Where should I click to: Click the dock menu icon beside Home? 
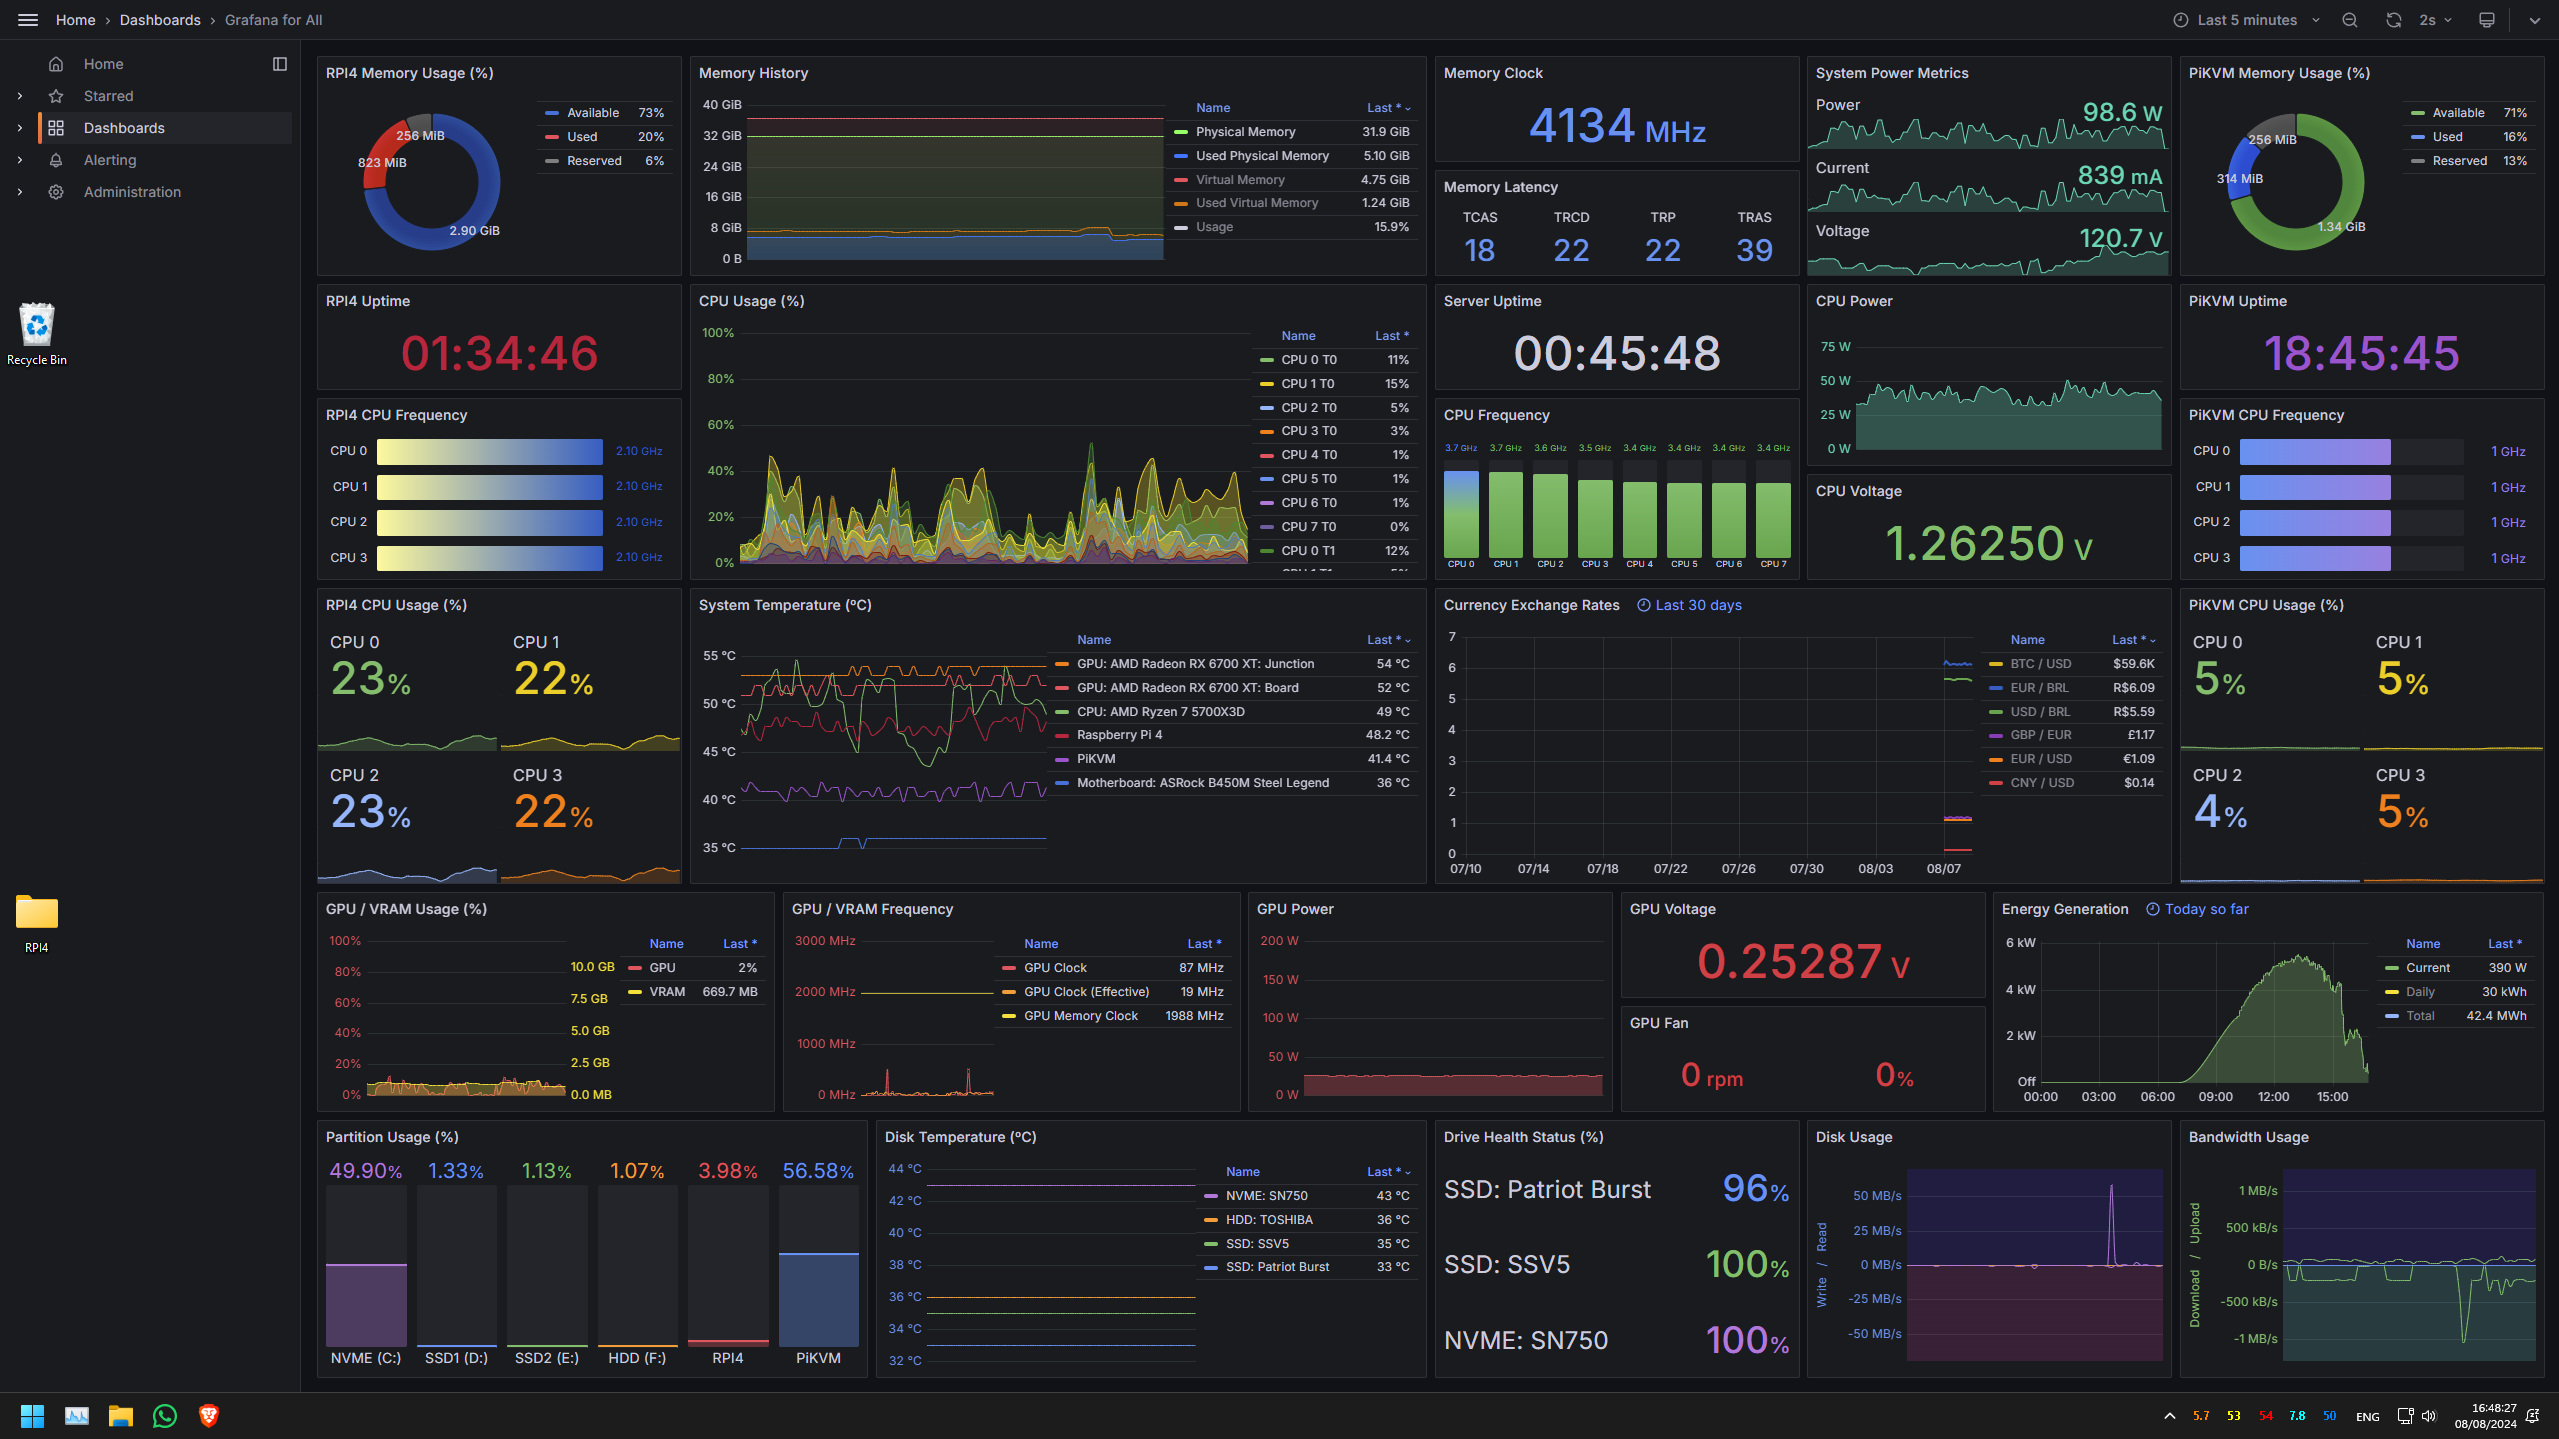[x=280, y=64]
